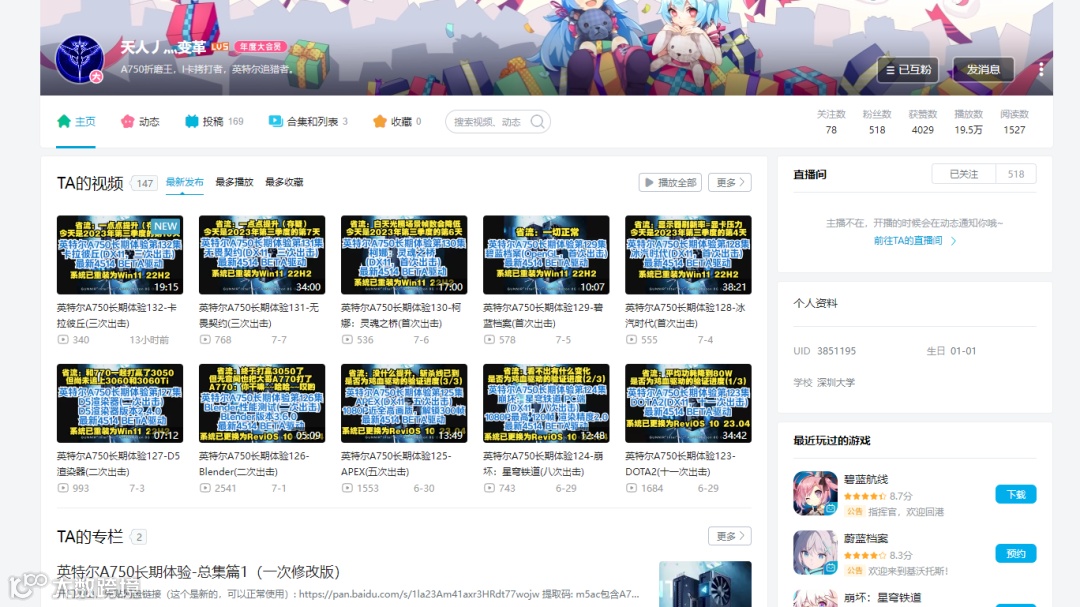This screenshot has height=607, width=1080.
Task: Click the 蔚蓝档案 game title
Action: pyautogui.click(x=866, y=538)
